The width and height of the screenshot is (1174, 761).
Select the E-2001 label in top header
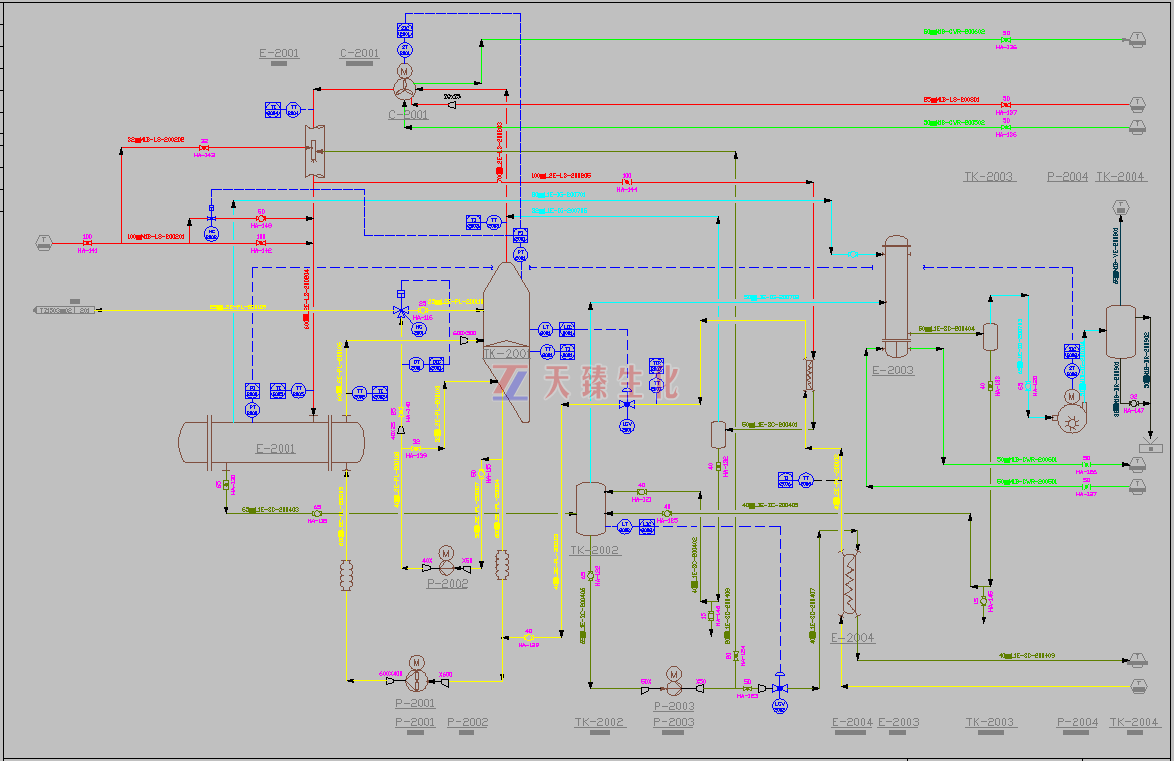(279, 54)
